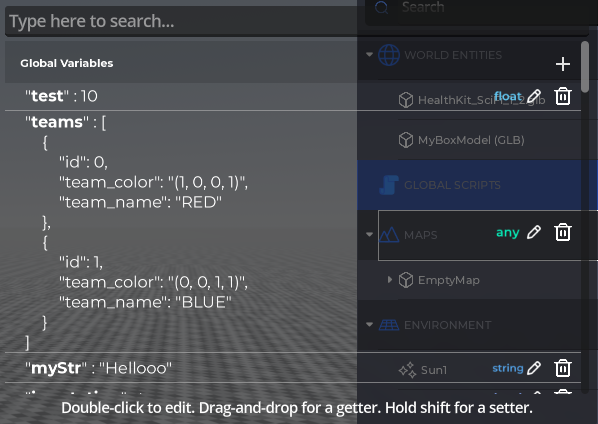Screen dimensions: 598x424
Task: Click the "team_name": "BLUE" line
Action: [x=145, y=302]
